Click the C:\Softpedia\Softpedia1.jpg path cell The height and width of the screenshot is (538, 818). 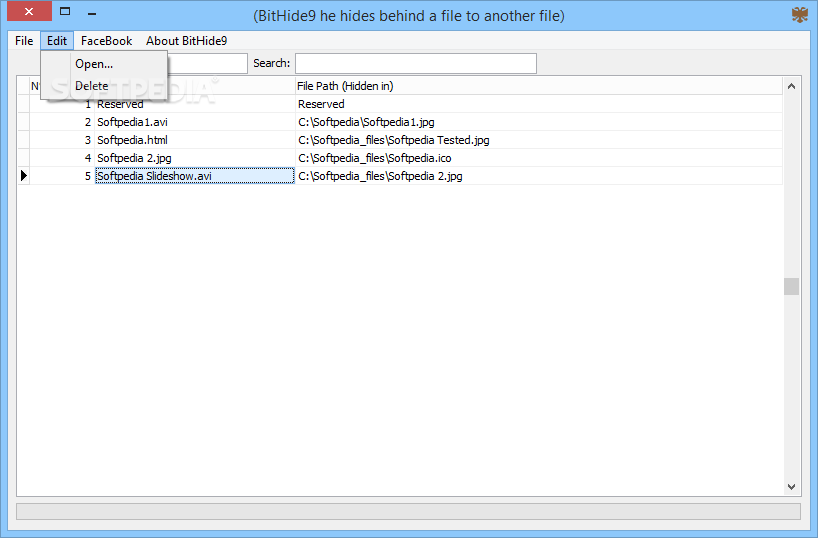[x=538, y=122]
